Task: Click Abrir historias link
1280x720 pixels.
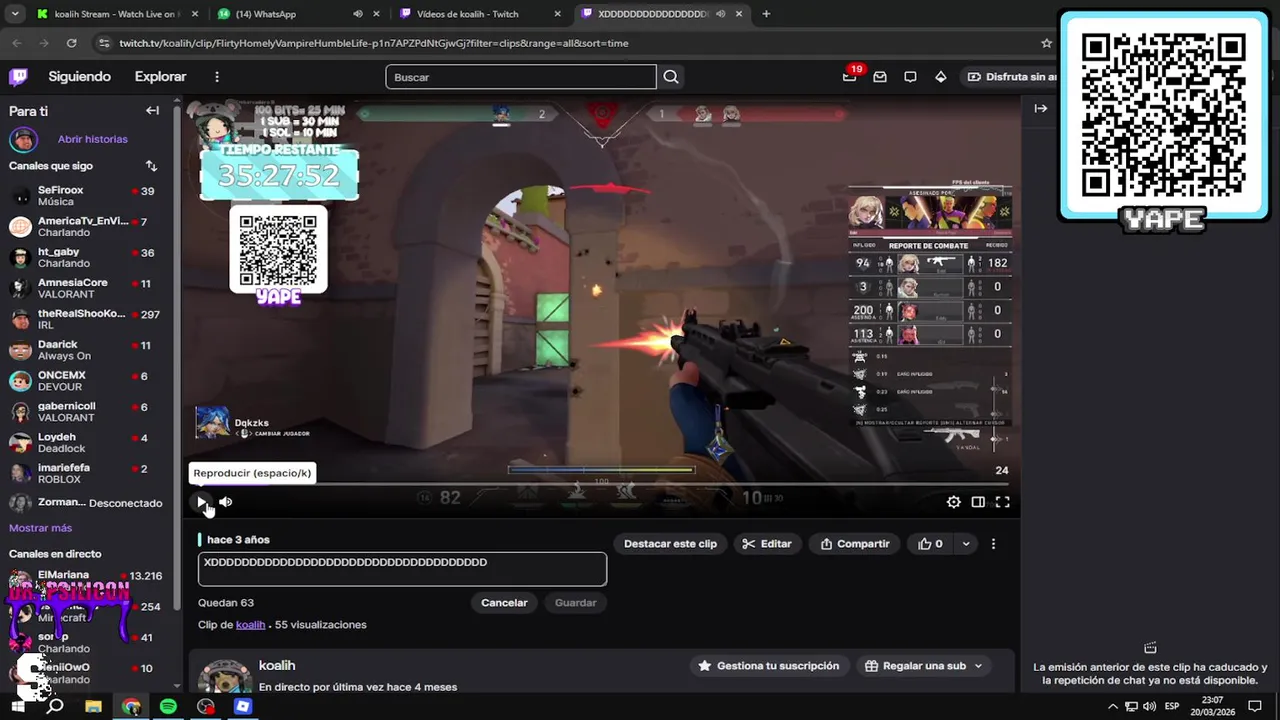Action: click(92, 140)
